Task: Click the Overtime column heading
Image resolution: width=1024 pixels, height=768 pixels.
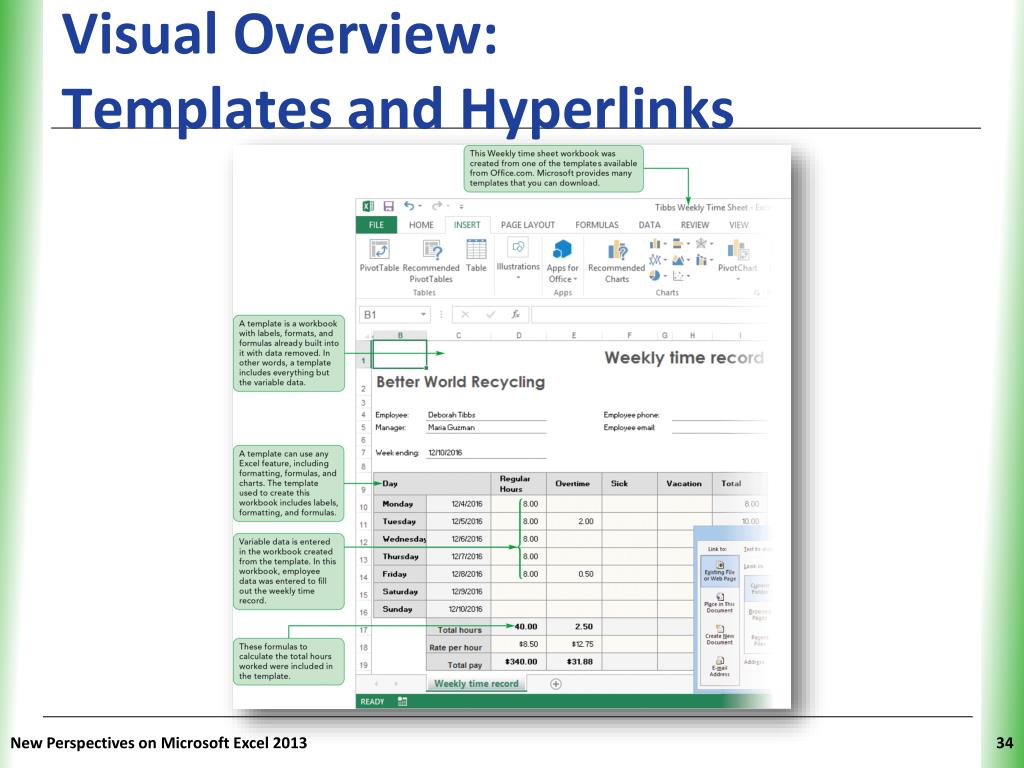Action: tap(573, 484)
